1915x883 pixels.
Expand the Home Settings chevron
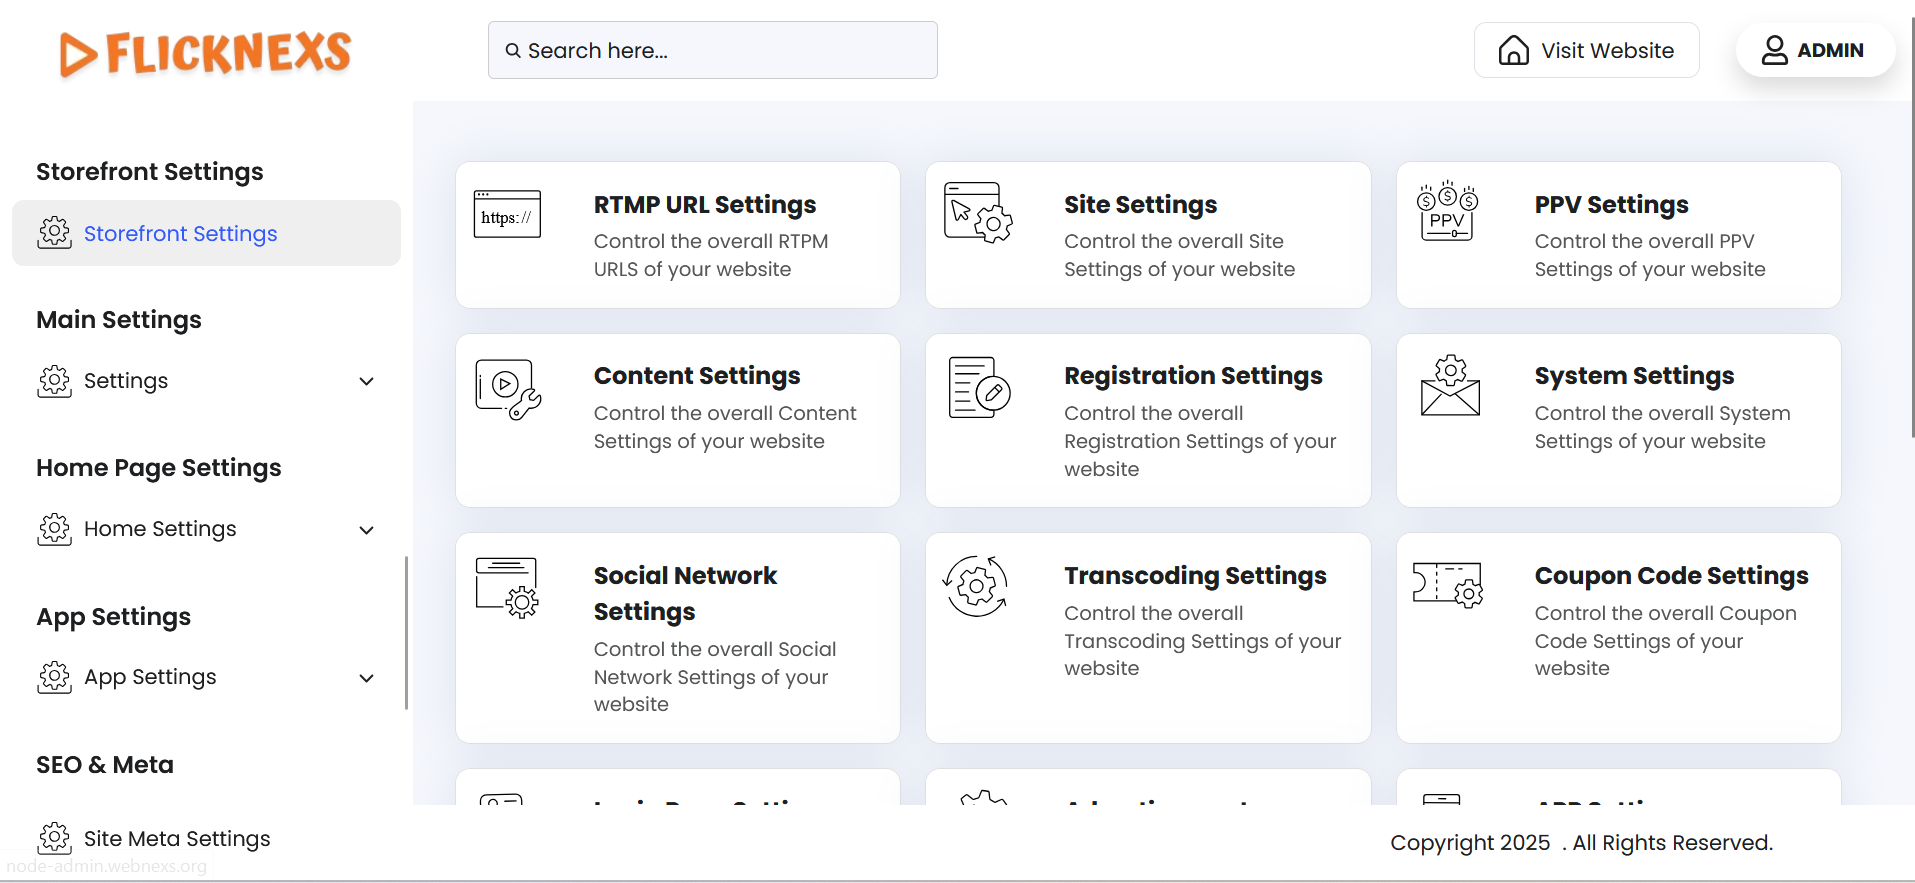366,530
